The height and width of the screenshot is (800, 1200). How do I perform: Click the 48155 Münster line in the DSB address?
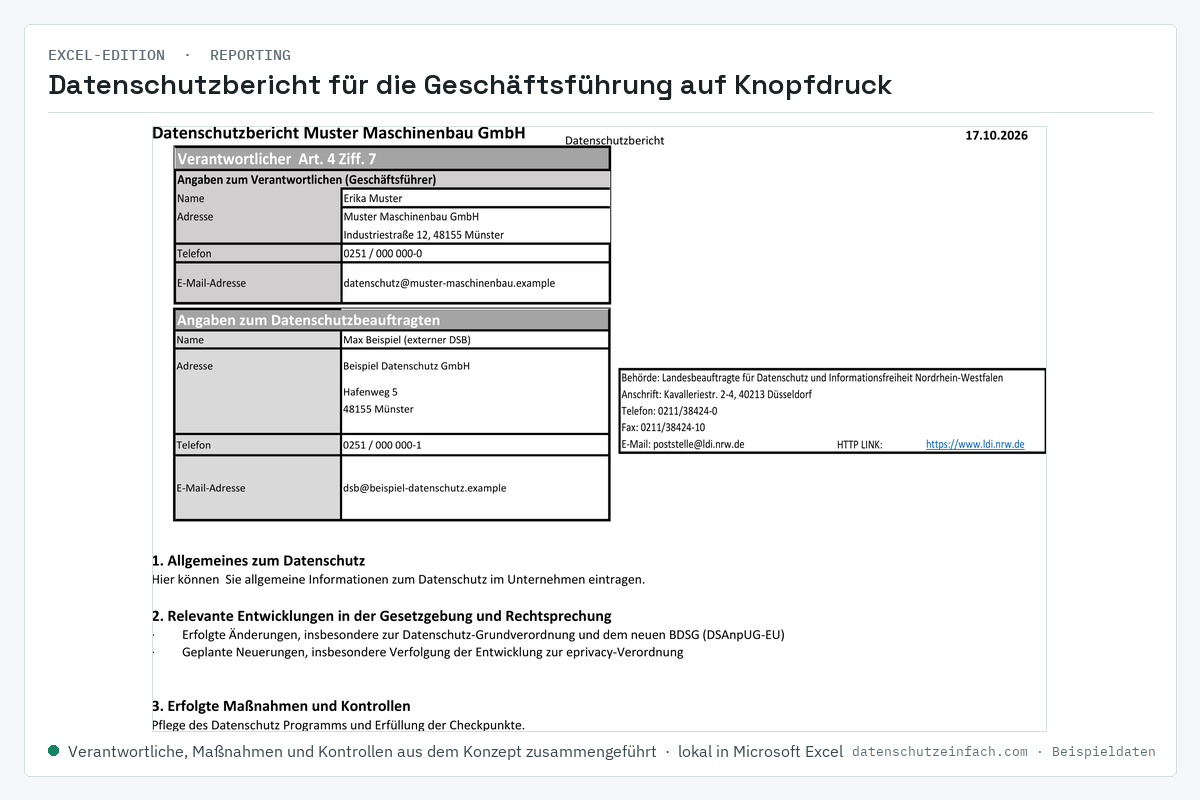(378, 409)
